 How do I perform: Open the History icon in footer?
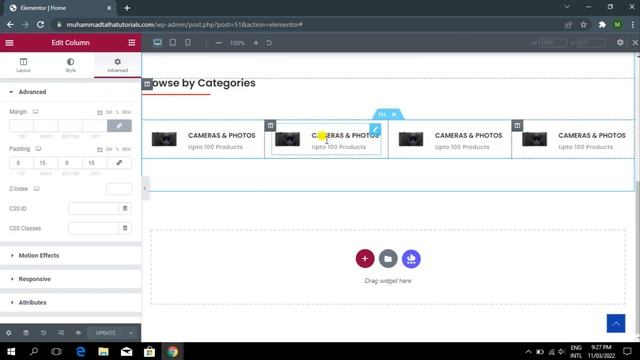coord(43,333)
